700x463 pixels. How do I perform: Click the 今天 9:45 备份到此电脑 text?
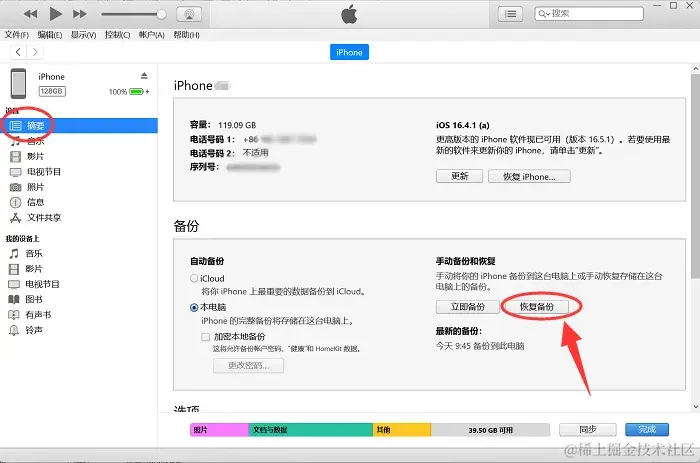pos(480,346)
